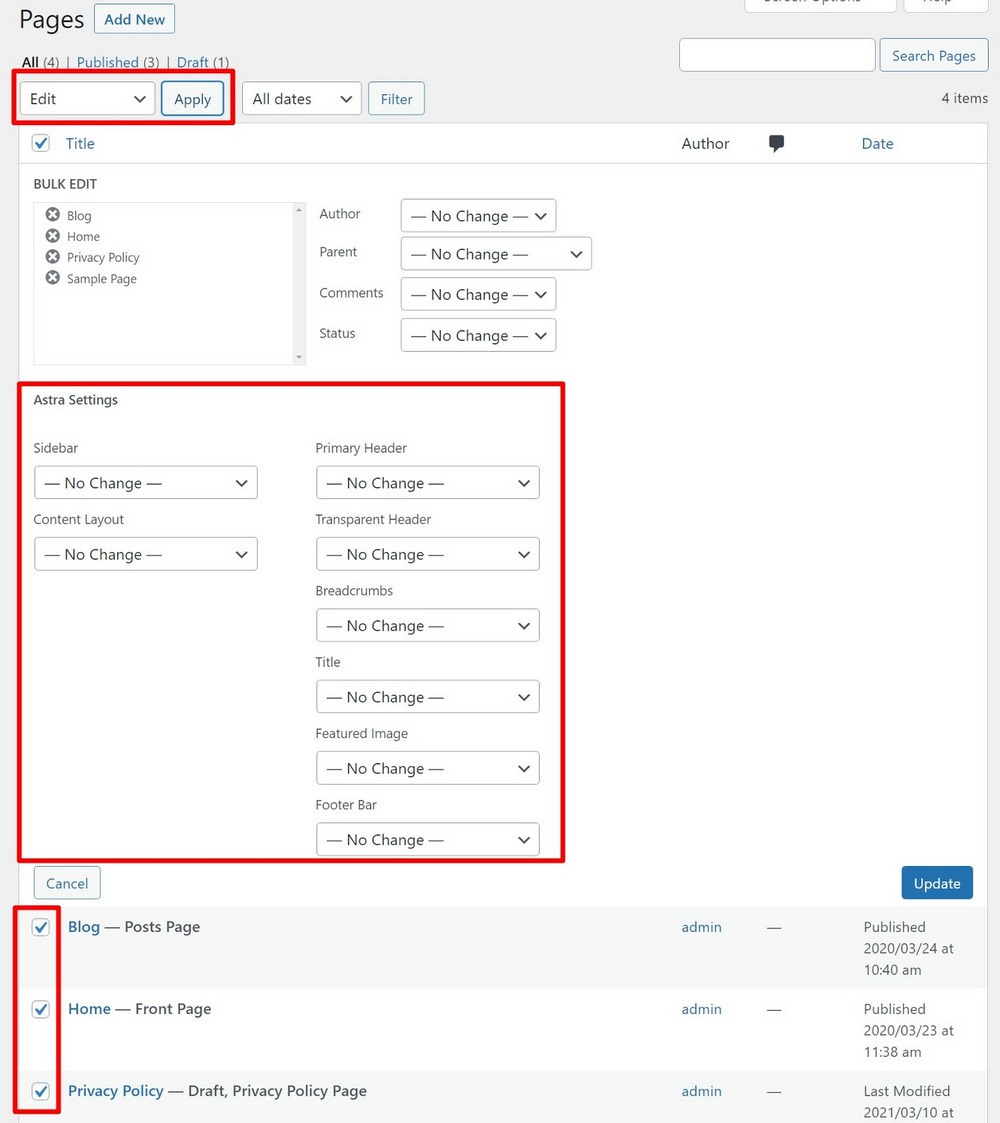The height and width of the screenshot is (1123, 1000).
Task: Uncheck the Blog page checkbox
Action: 41,927
